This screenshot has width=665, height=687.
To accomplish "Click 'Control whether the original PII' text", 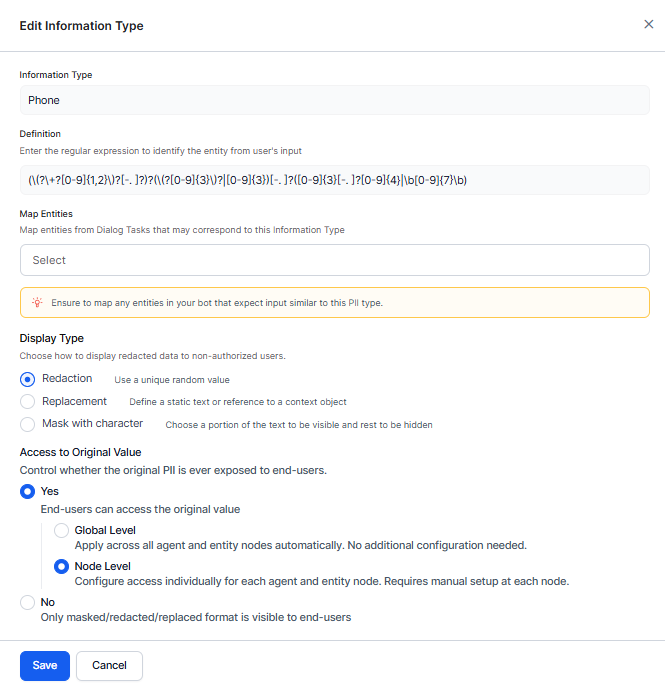I will click(x=173, y=470).
